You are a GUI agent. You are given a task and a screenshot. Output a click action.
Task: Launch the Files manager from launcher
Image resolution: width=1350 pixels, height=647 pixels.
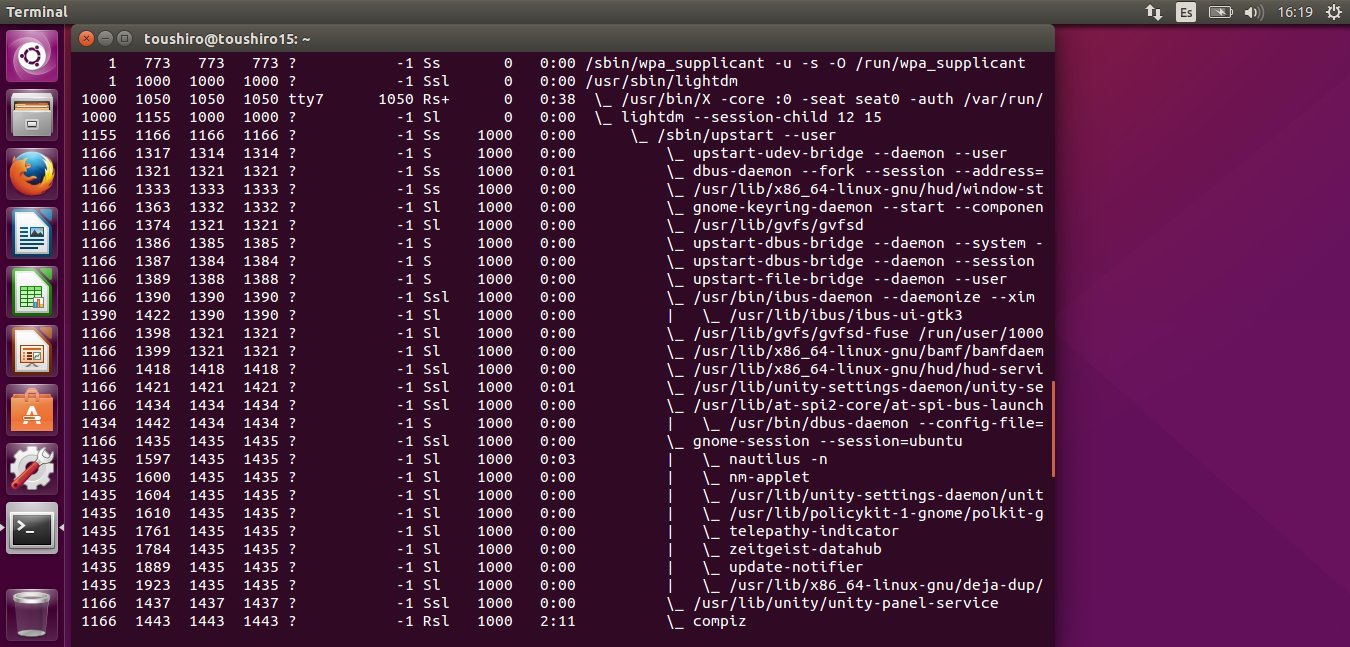coord(32,116)
